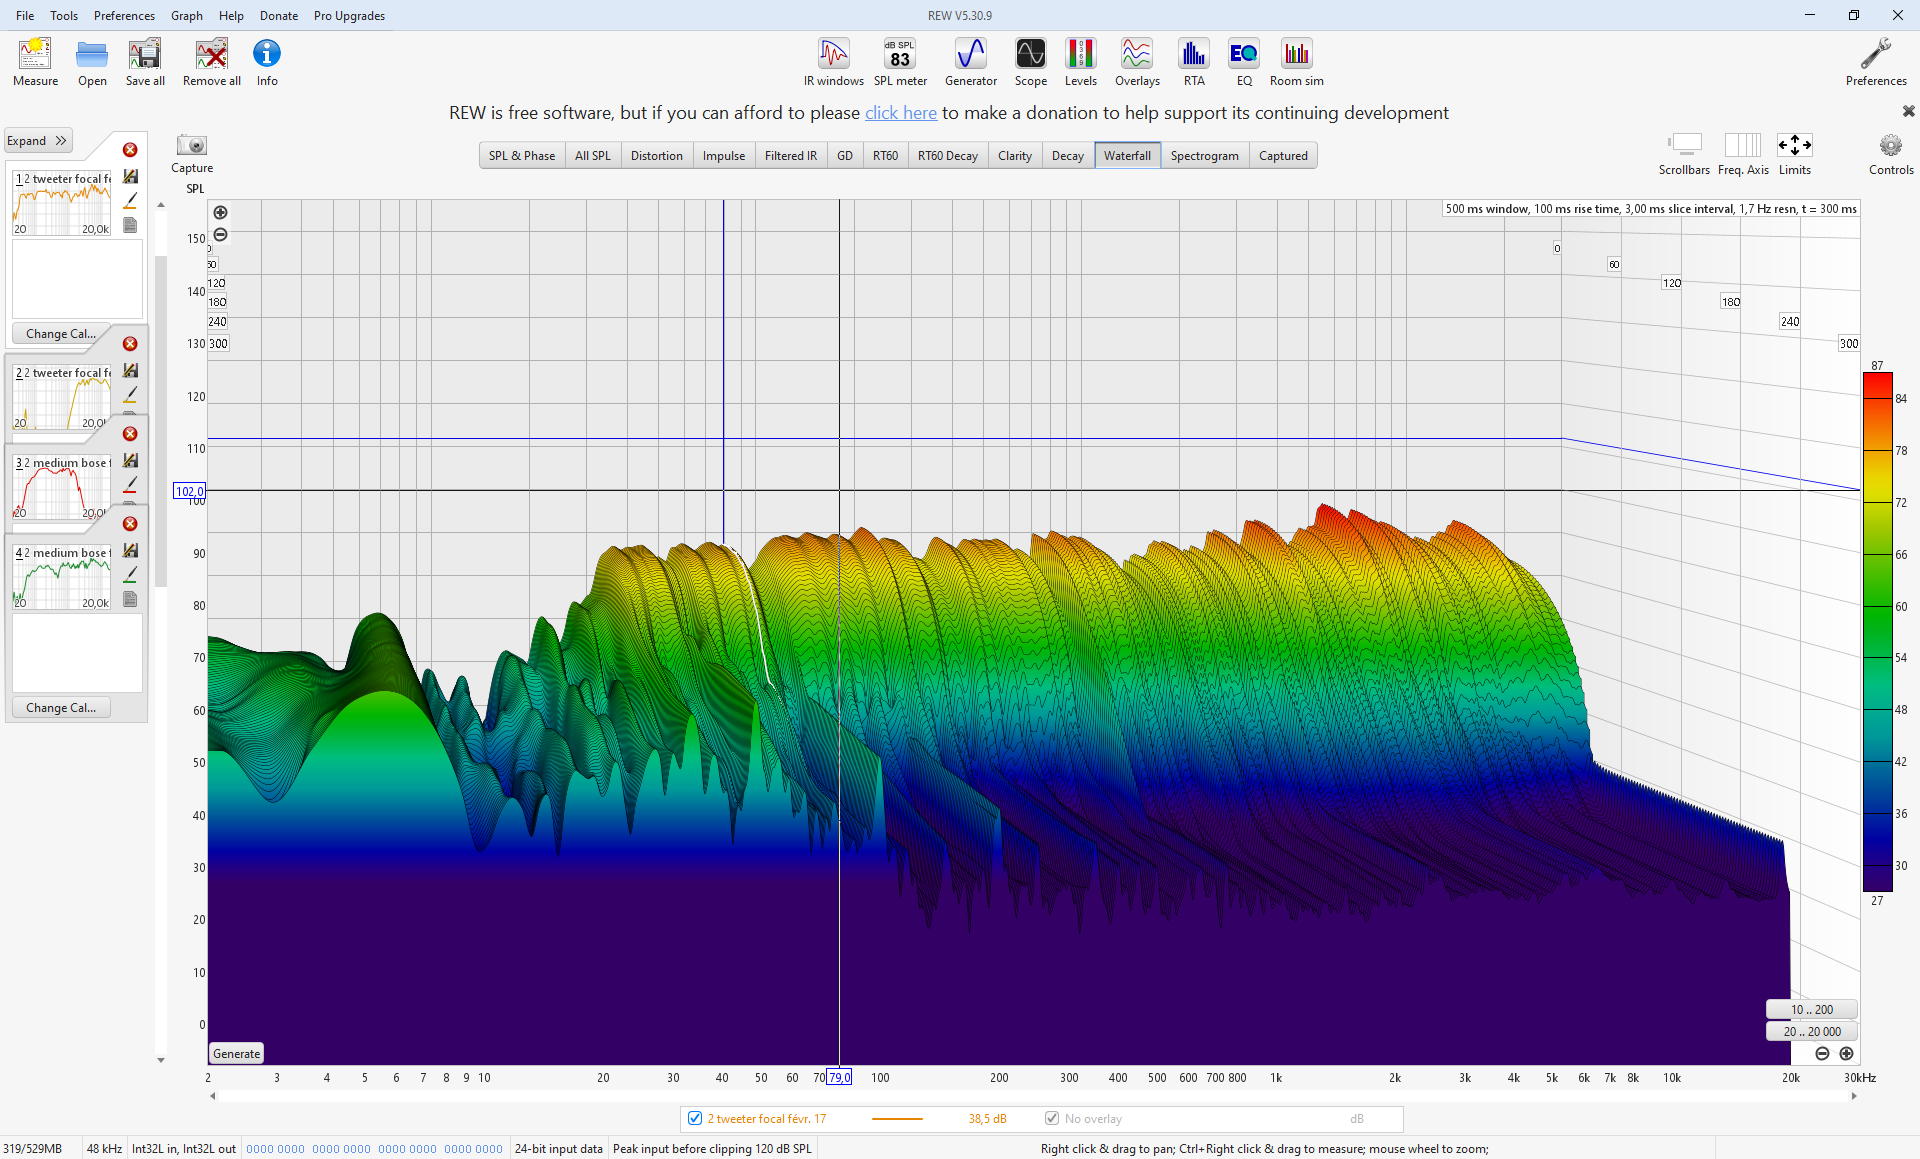1920x1159 pixels.
Task: Toggle Scrollbars display
Action: pos(1684,146)
